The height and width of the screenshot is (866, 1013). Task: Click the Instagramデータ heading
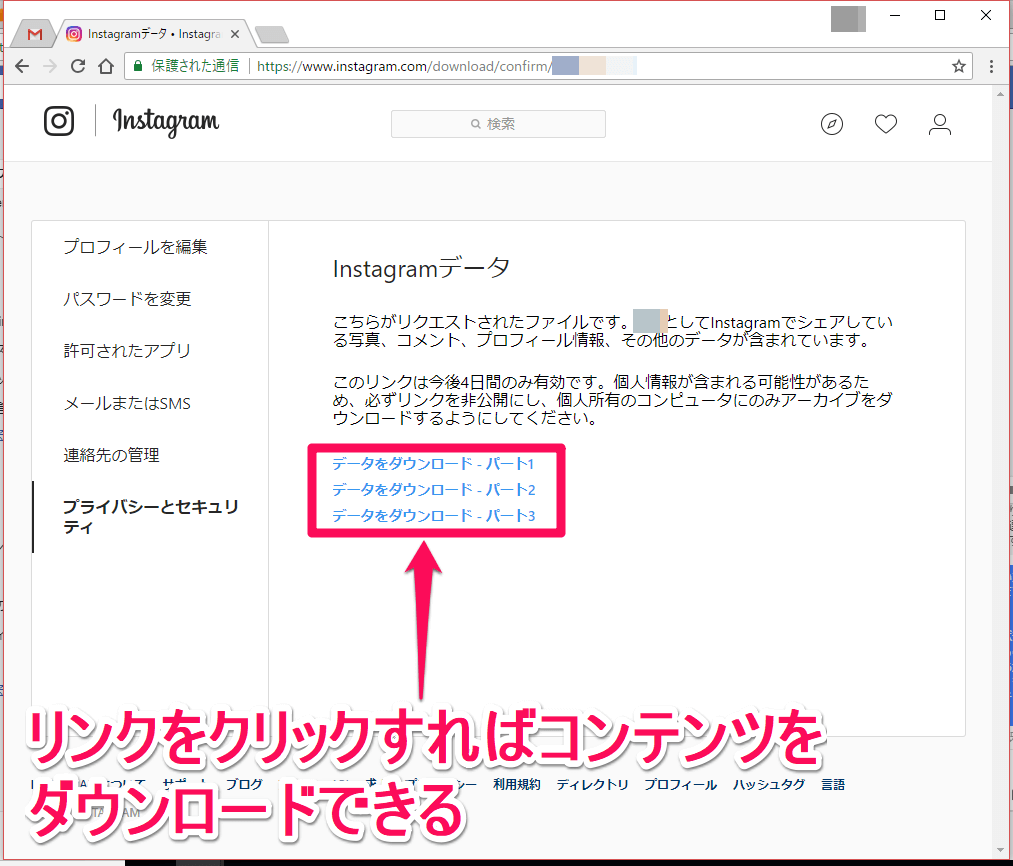coord(421,268)
